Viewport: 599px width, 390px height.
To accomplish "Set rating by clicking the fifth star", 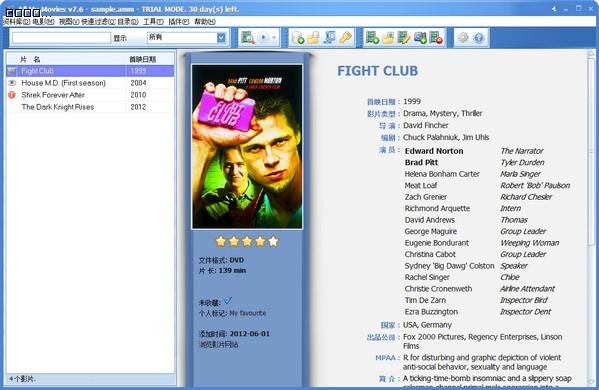I will point(273,241).
